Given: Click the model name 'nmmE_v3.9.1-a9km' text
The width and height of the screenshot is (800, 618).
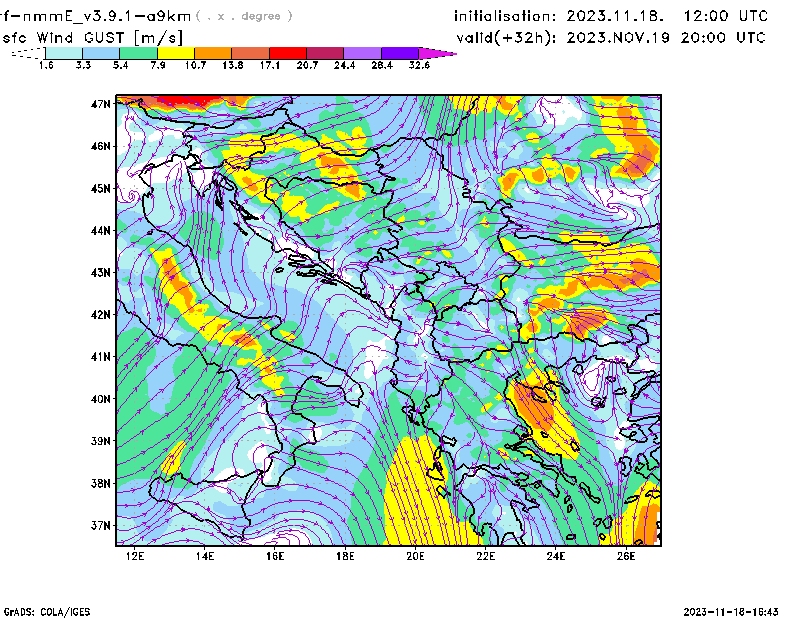Looking at the screenshot, I should [107, 16].
